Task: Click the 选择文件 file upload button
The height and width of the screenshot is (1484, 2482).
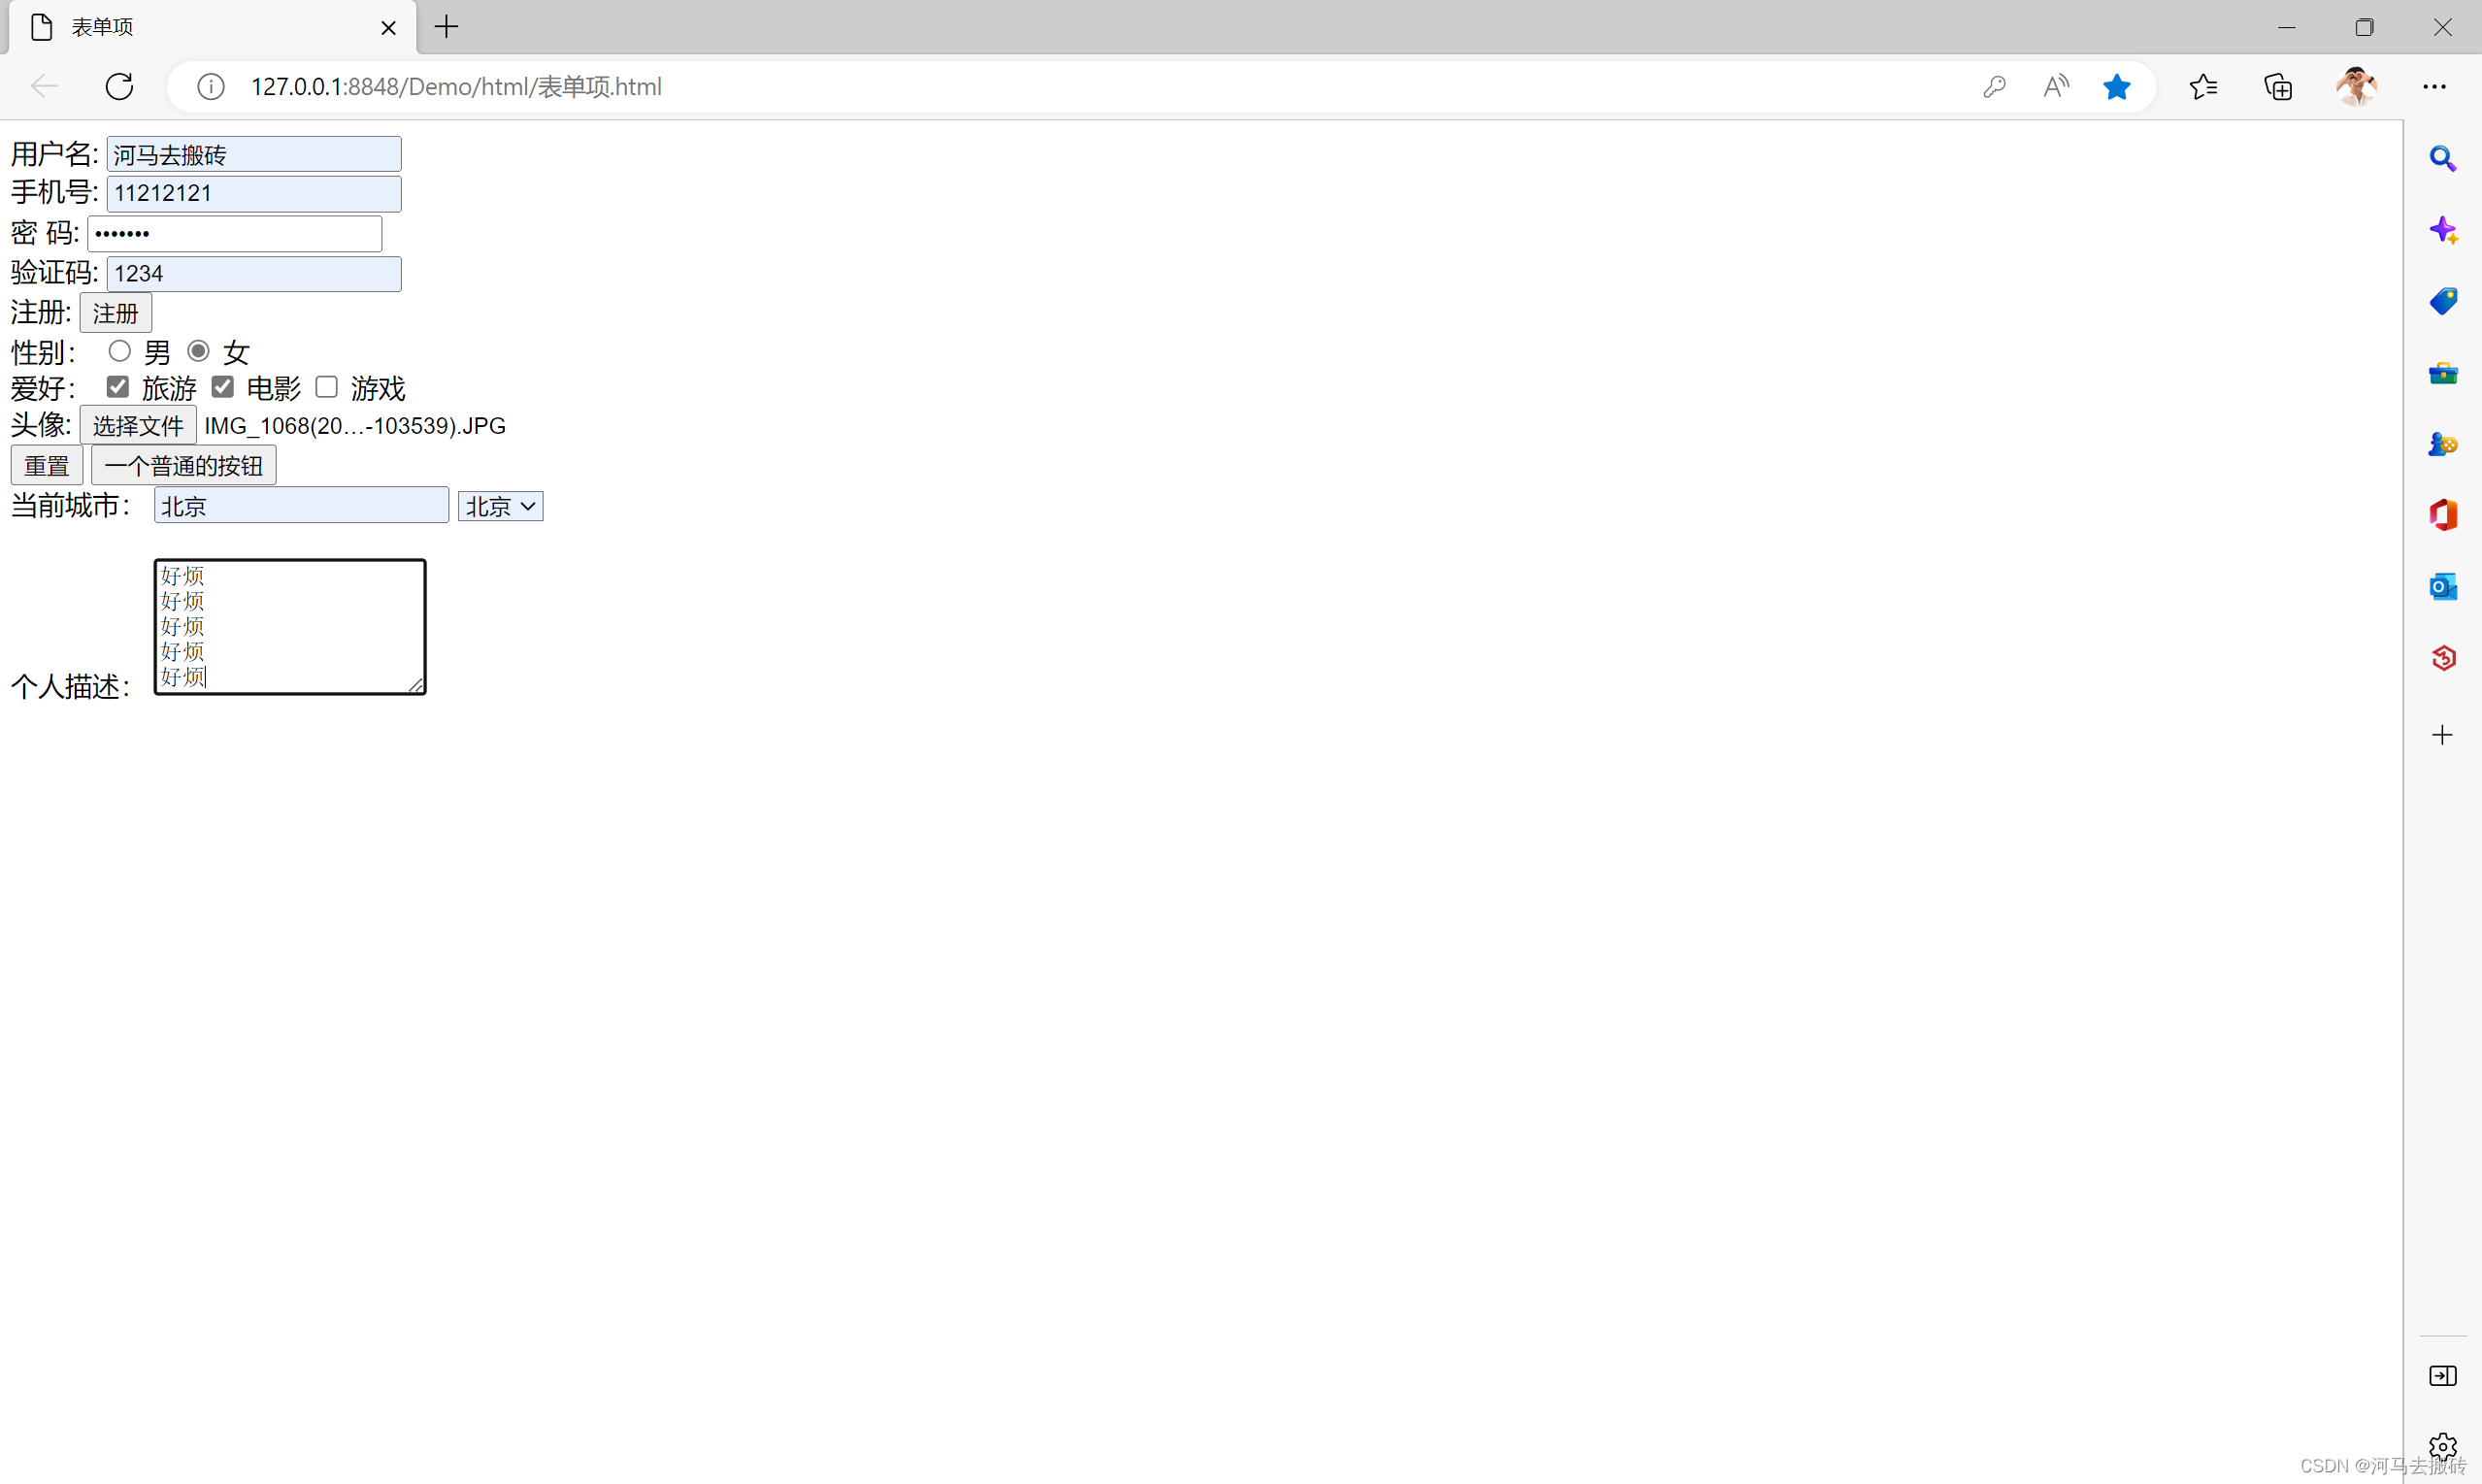Action: click(x=138, y=426)
